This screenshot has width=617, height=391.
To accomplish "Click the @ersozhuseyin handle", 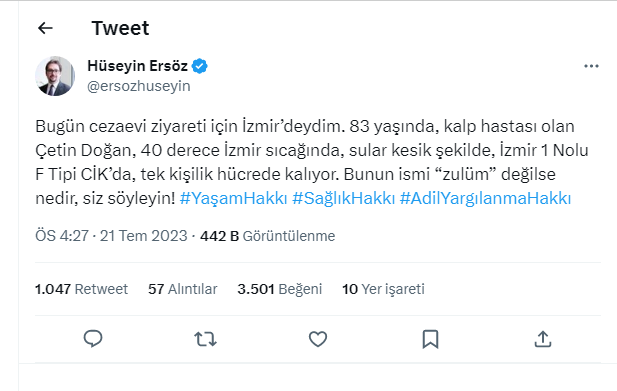I will tap(139, 86).
